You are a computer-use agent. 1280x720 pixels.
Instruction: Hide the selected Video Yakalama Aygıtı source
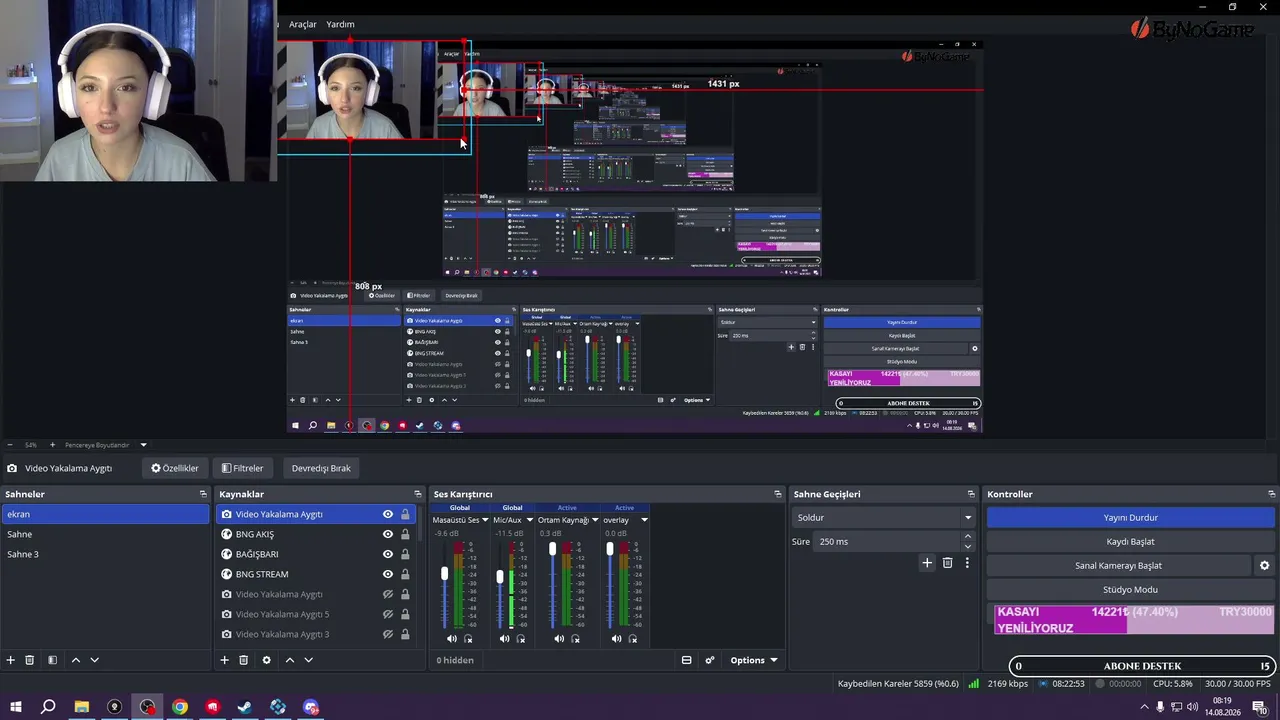[x=388, y=514]
